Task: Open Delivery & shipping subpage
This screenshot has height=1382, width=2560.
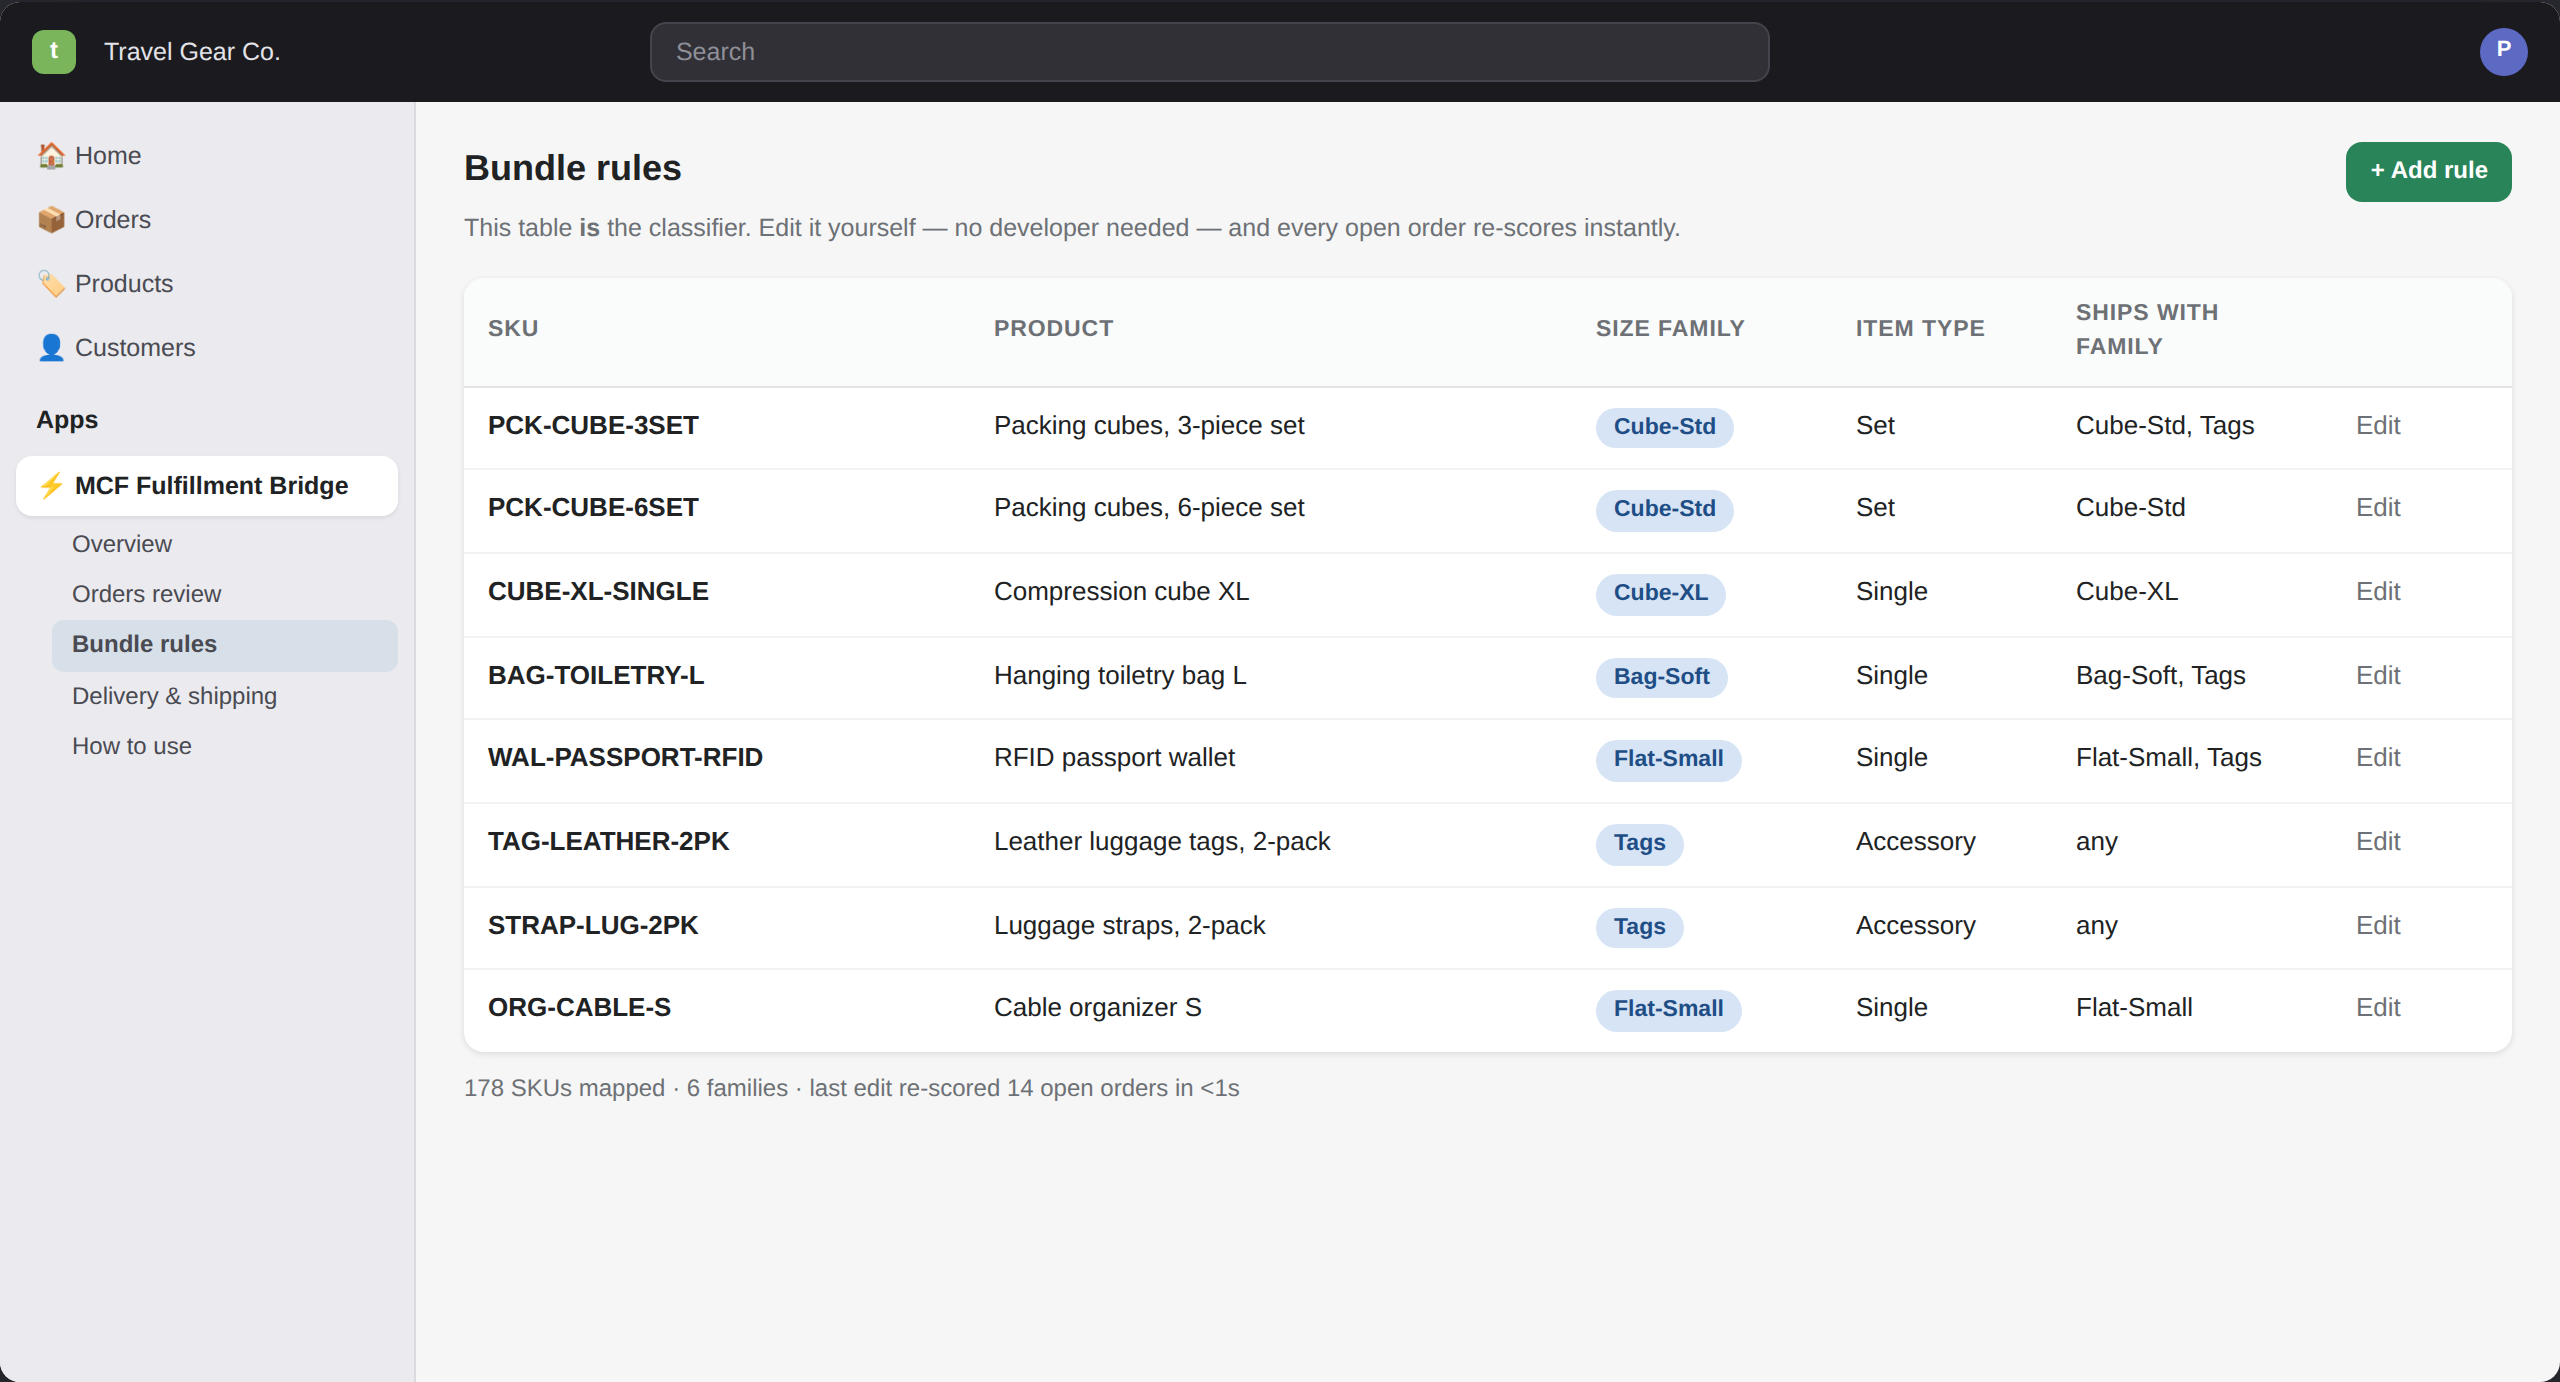Action: click(225, 696)
